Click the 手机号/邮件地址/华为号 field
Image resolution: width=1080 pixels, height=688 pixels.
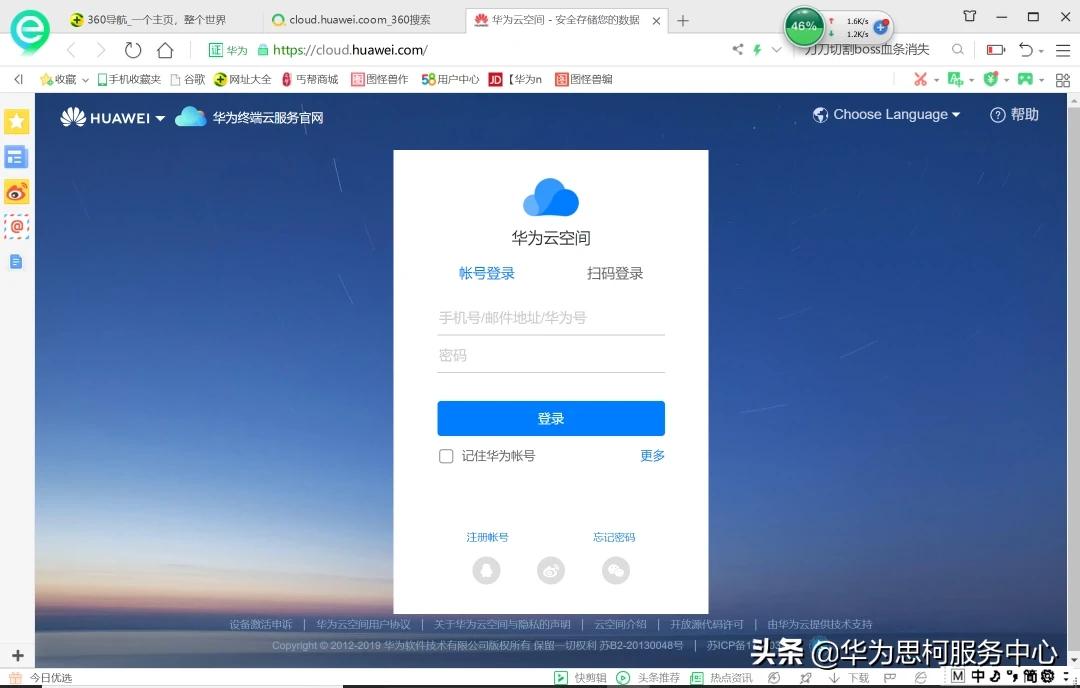(x=551, y=318)
